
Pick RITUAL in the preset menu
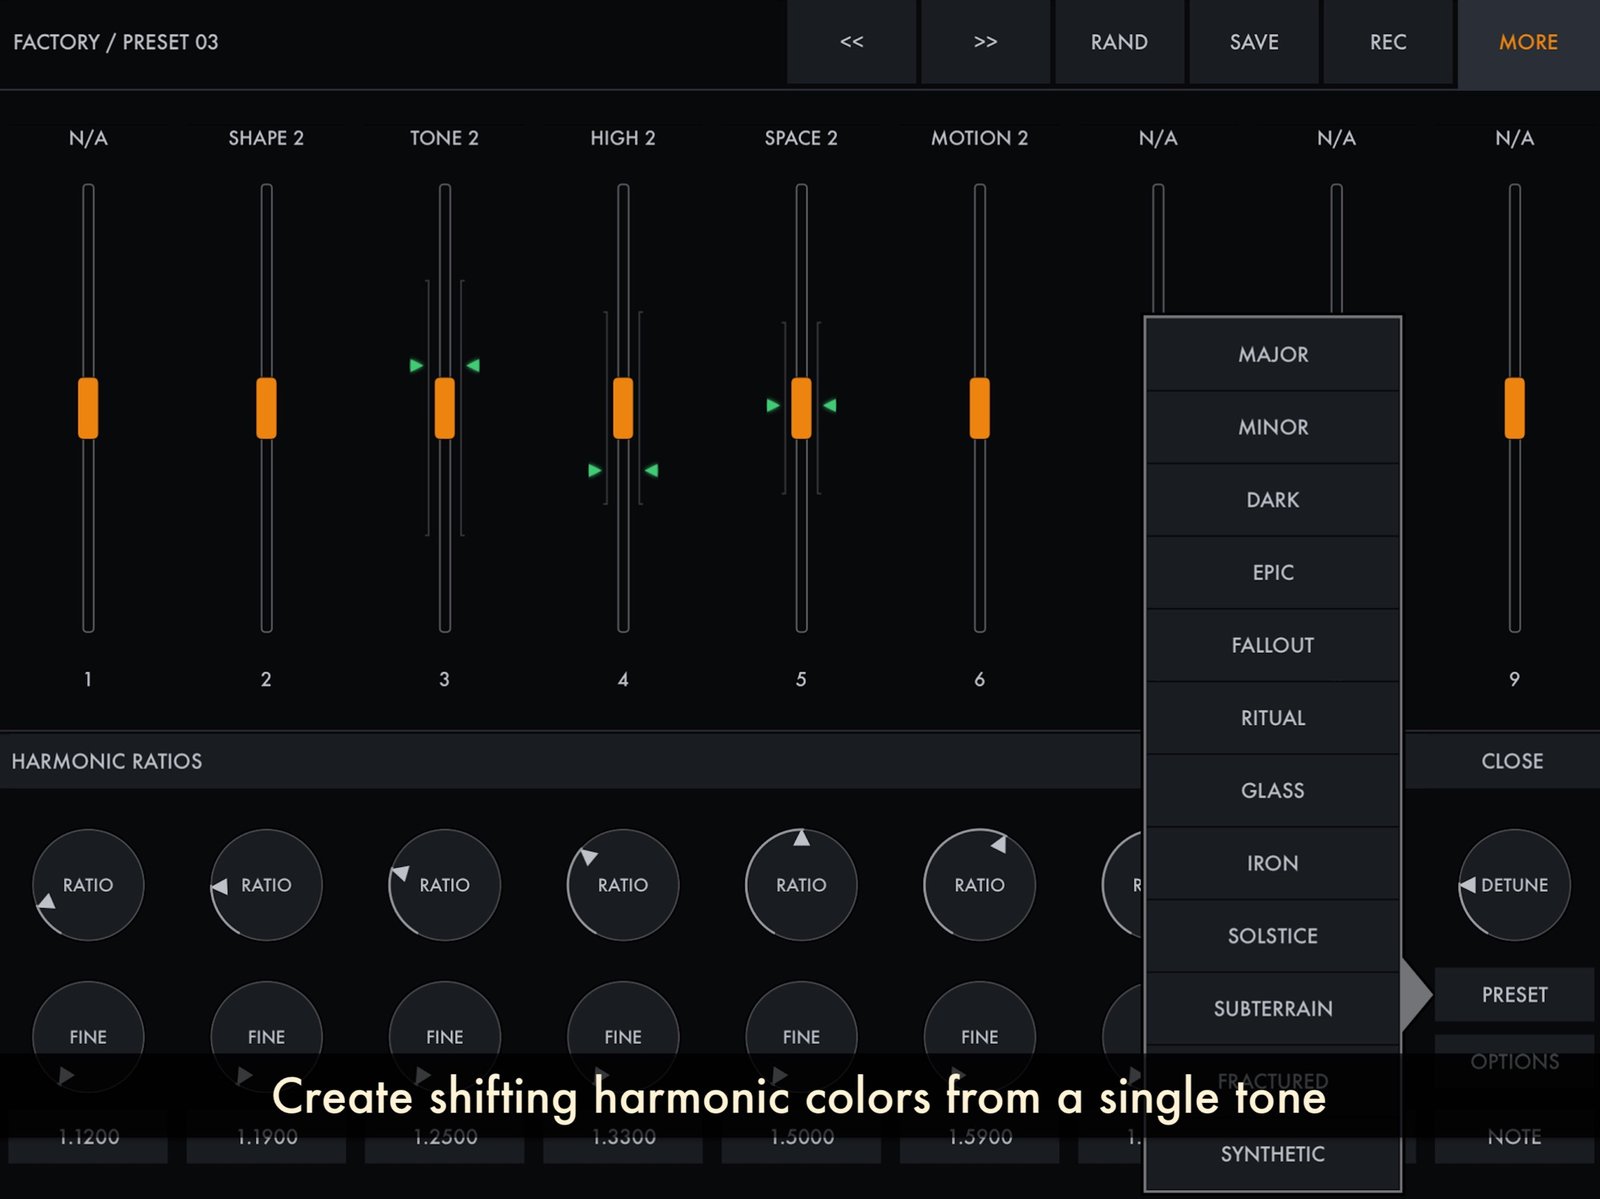tap(1273, 718)
